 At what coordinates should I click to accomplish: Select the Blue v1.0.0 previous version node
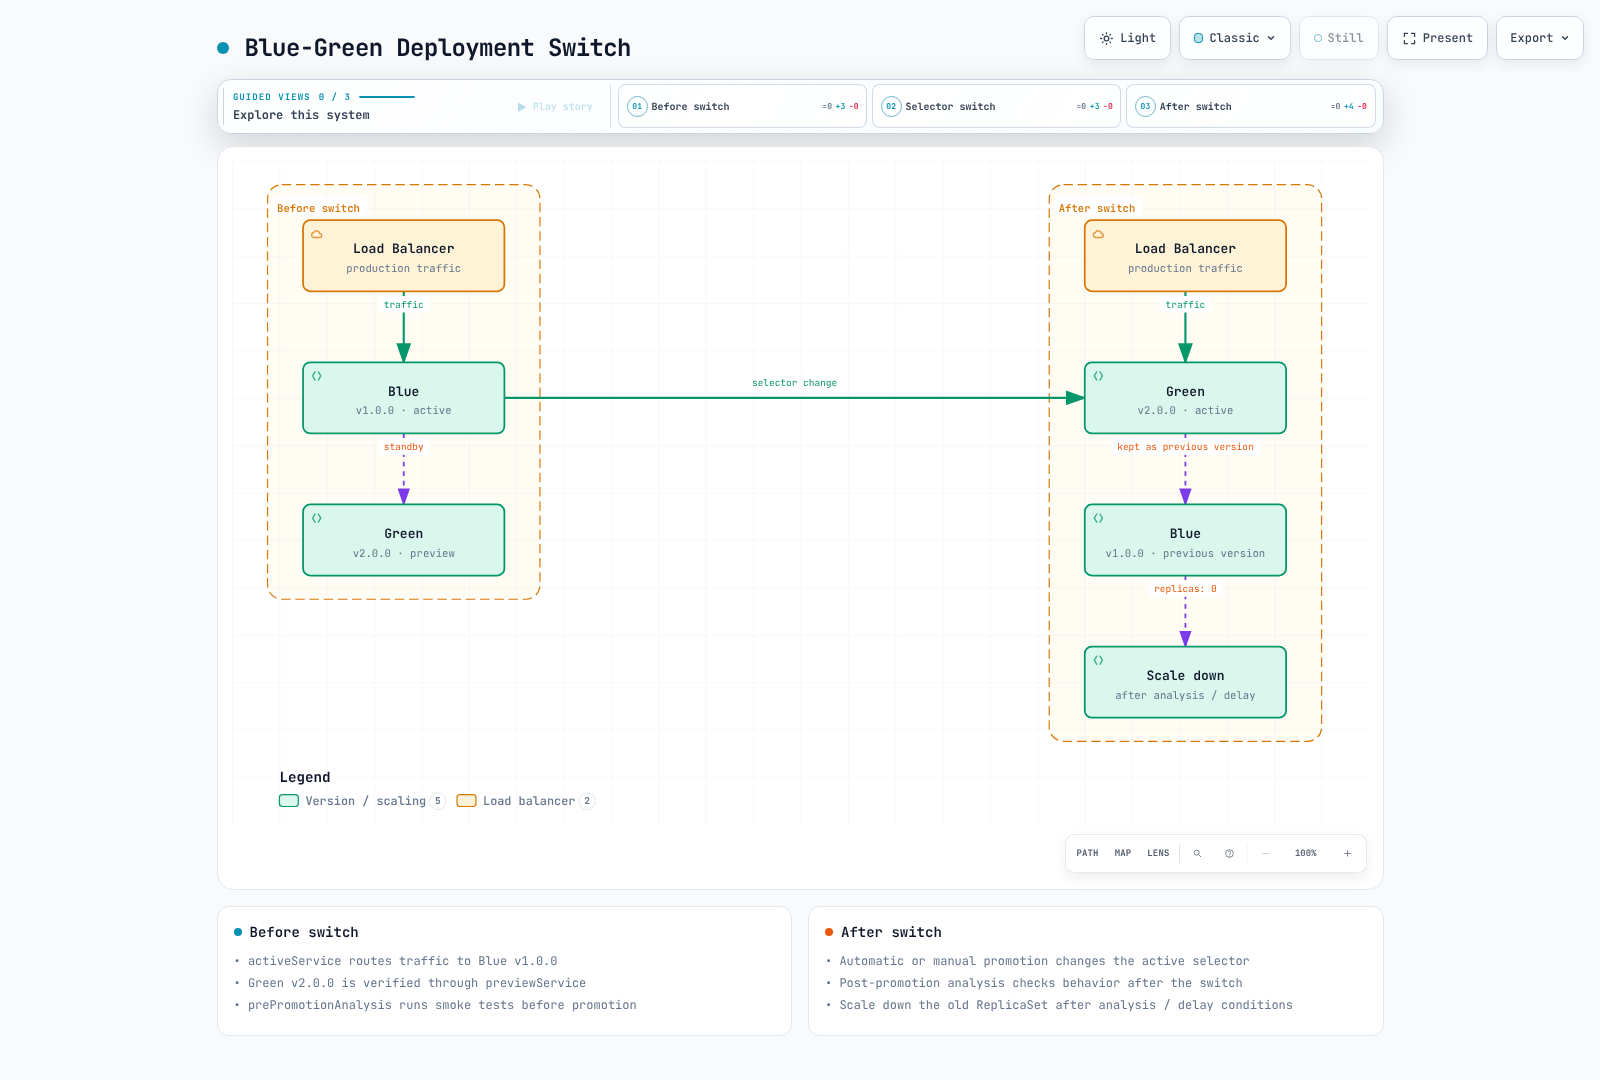(1185, 540)
